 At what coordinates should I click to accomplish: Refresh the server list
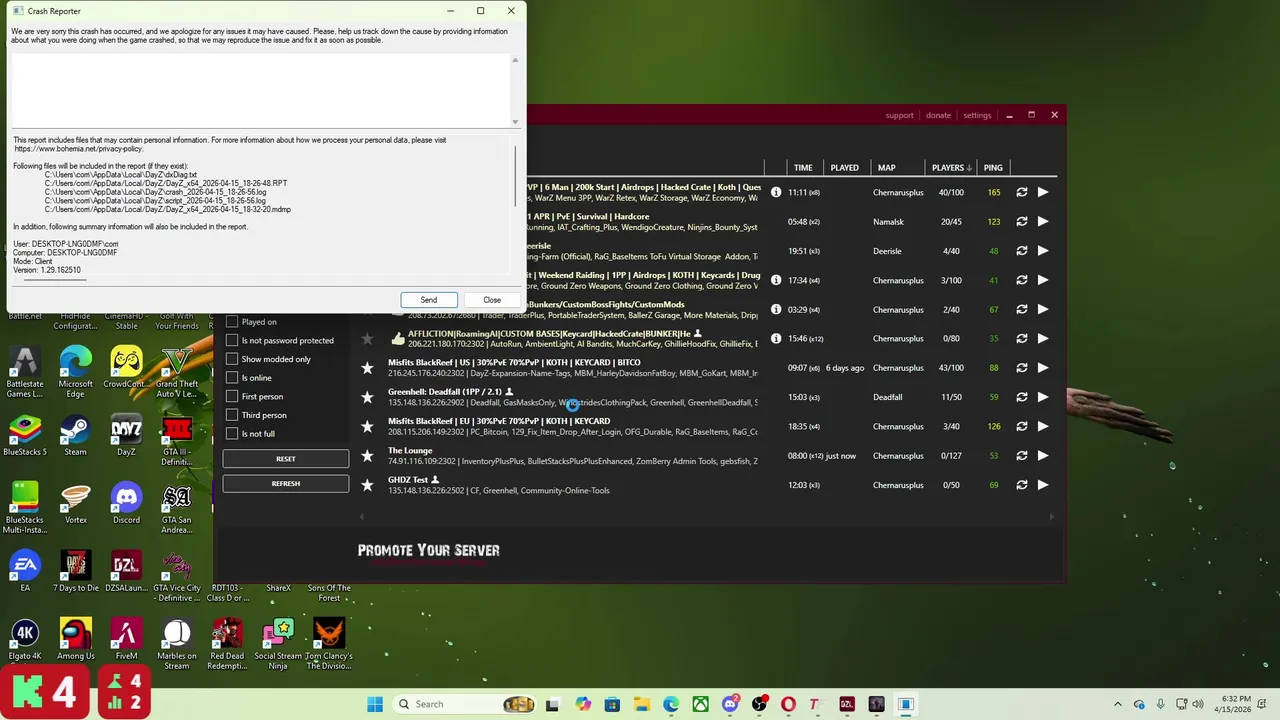coord(286,484)
